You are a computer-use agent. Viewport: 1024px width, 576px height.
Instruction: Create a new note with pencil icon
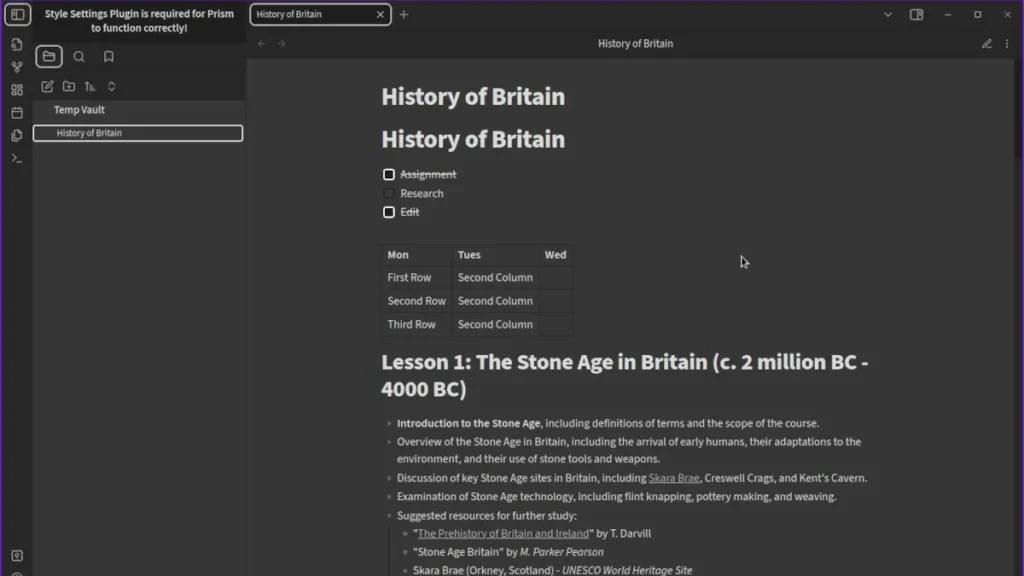(47, 86)
